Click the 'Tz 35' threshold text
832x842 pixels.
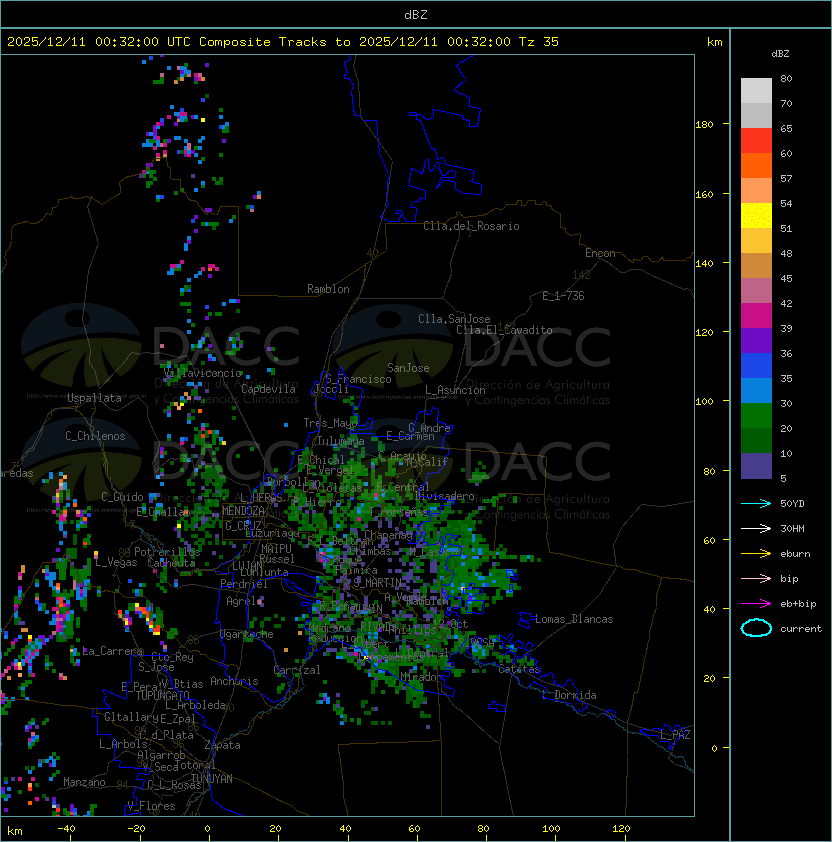(x=539, y=42)
